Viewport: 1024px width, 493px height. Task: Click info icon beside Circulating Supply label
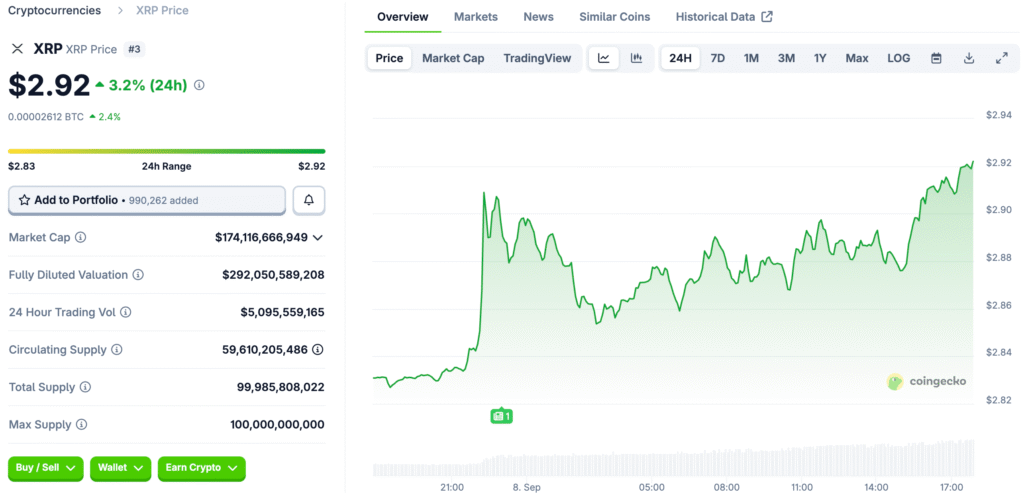116,350
